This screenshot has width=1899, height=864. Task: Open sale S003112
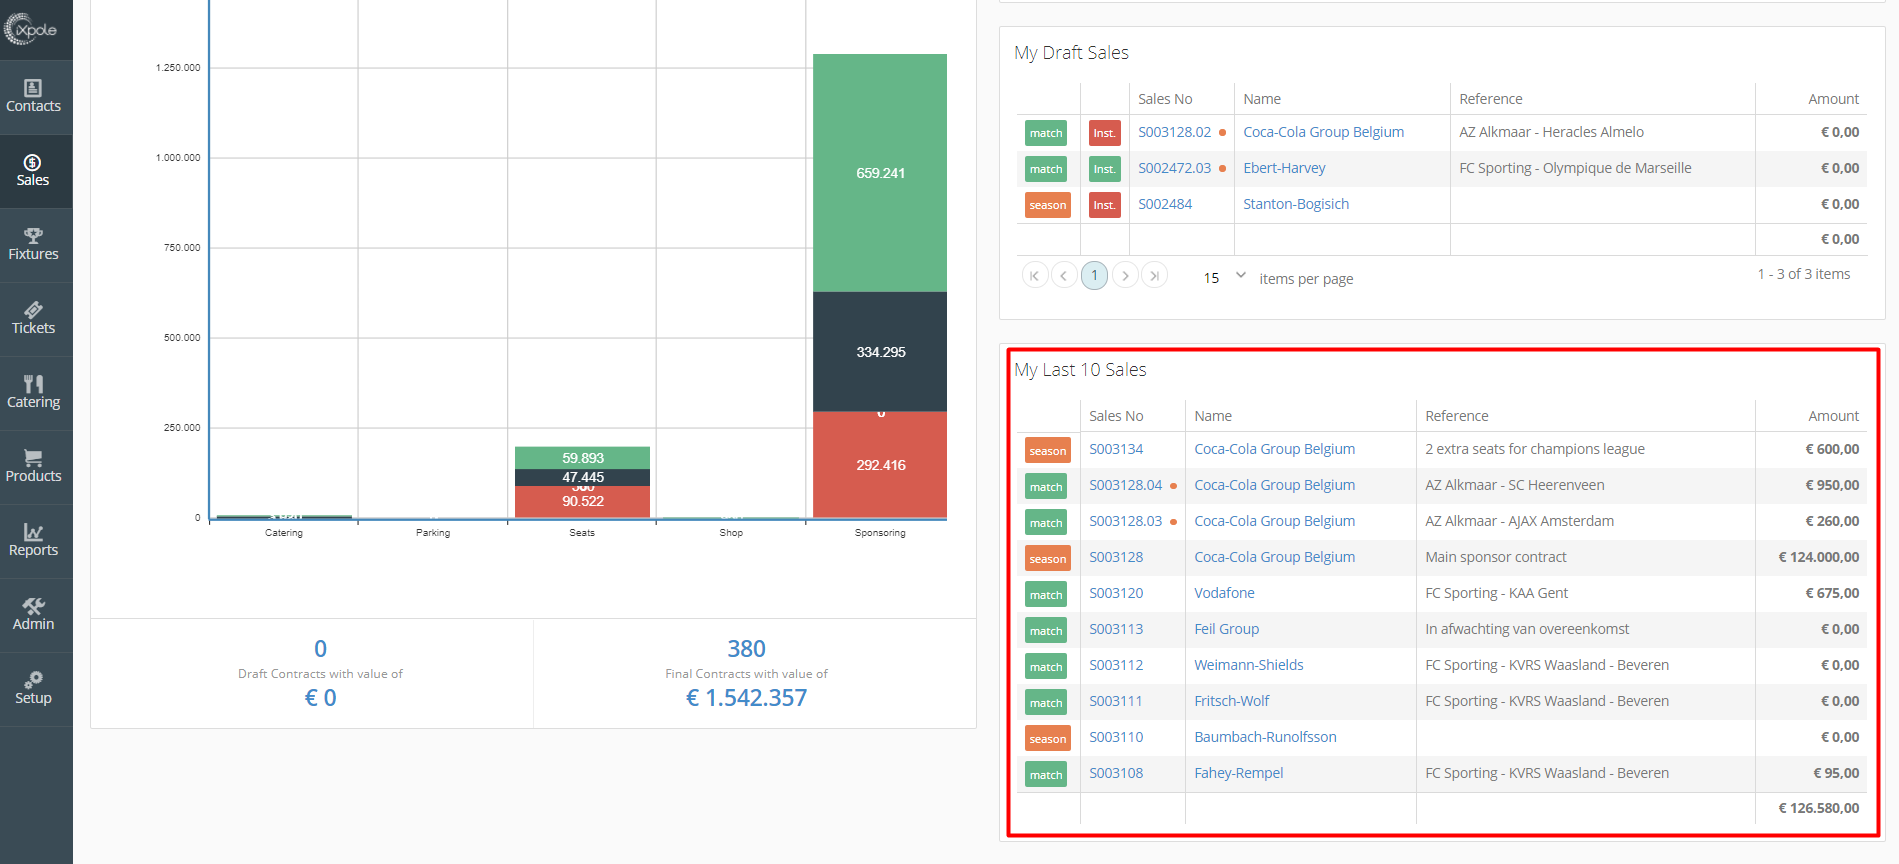click(1116, 665)
